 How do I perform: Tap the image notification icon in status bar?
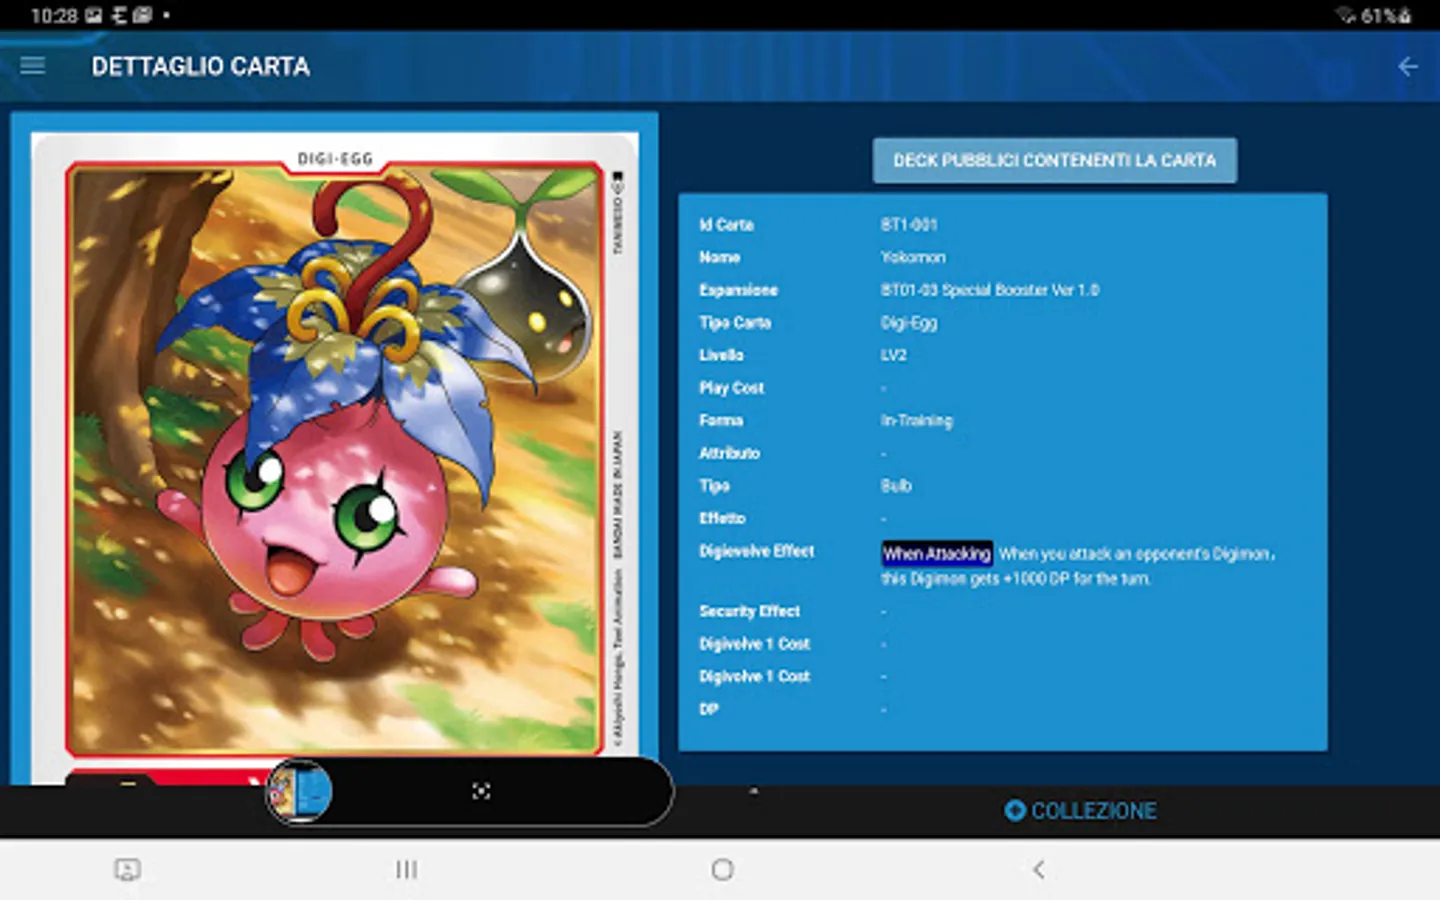tap(93, 15)
